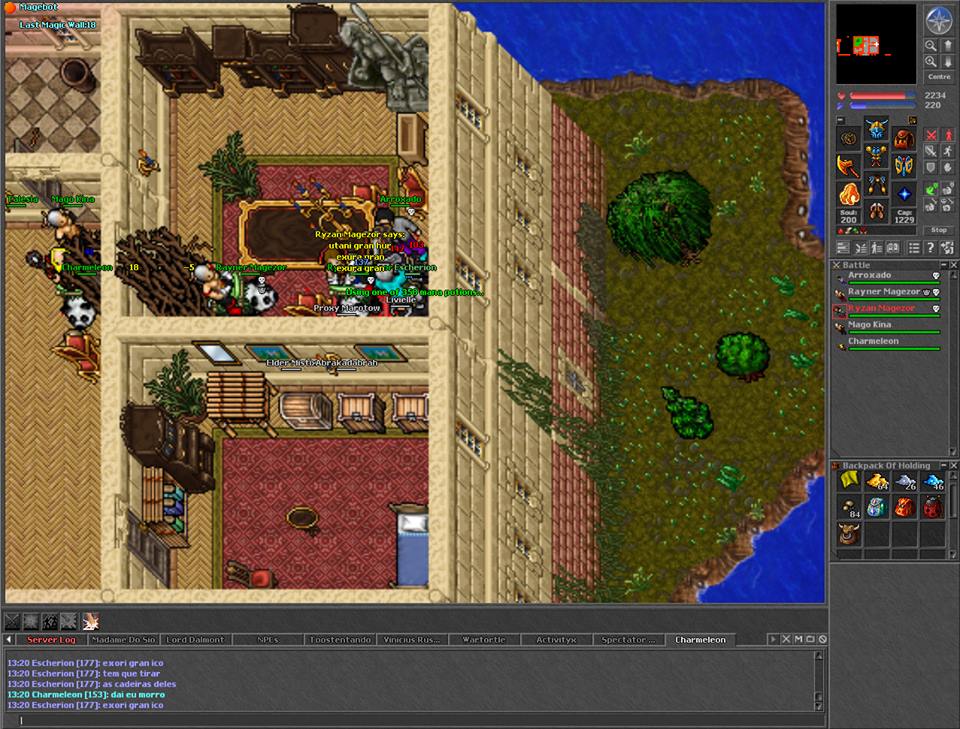Switch to Lord Dalmont chat tab
The image size is (960, 729).
(x=195, y=640)
